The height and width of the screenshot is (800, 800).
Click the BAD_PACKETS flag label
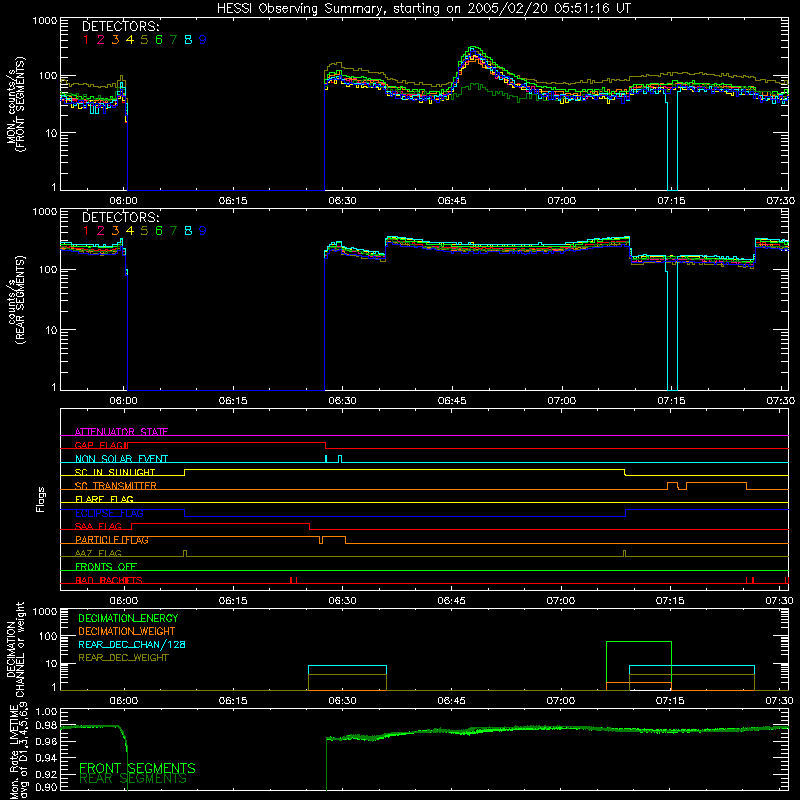[109, 580]
